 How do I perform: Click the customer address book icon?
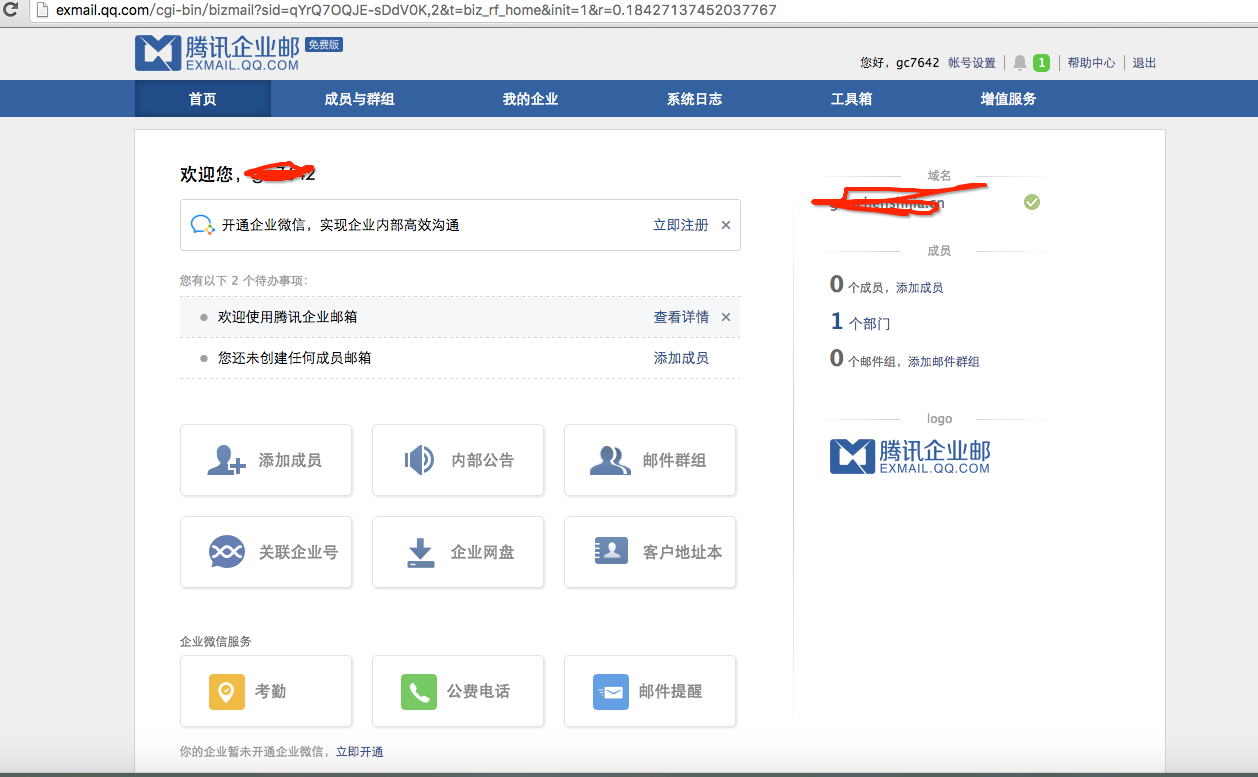click(x=611, y=551)
